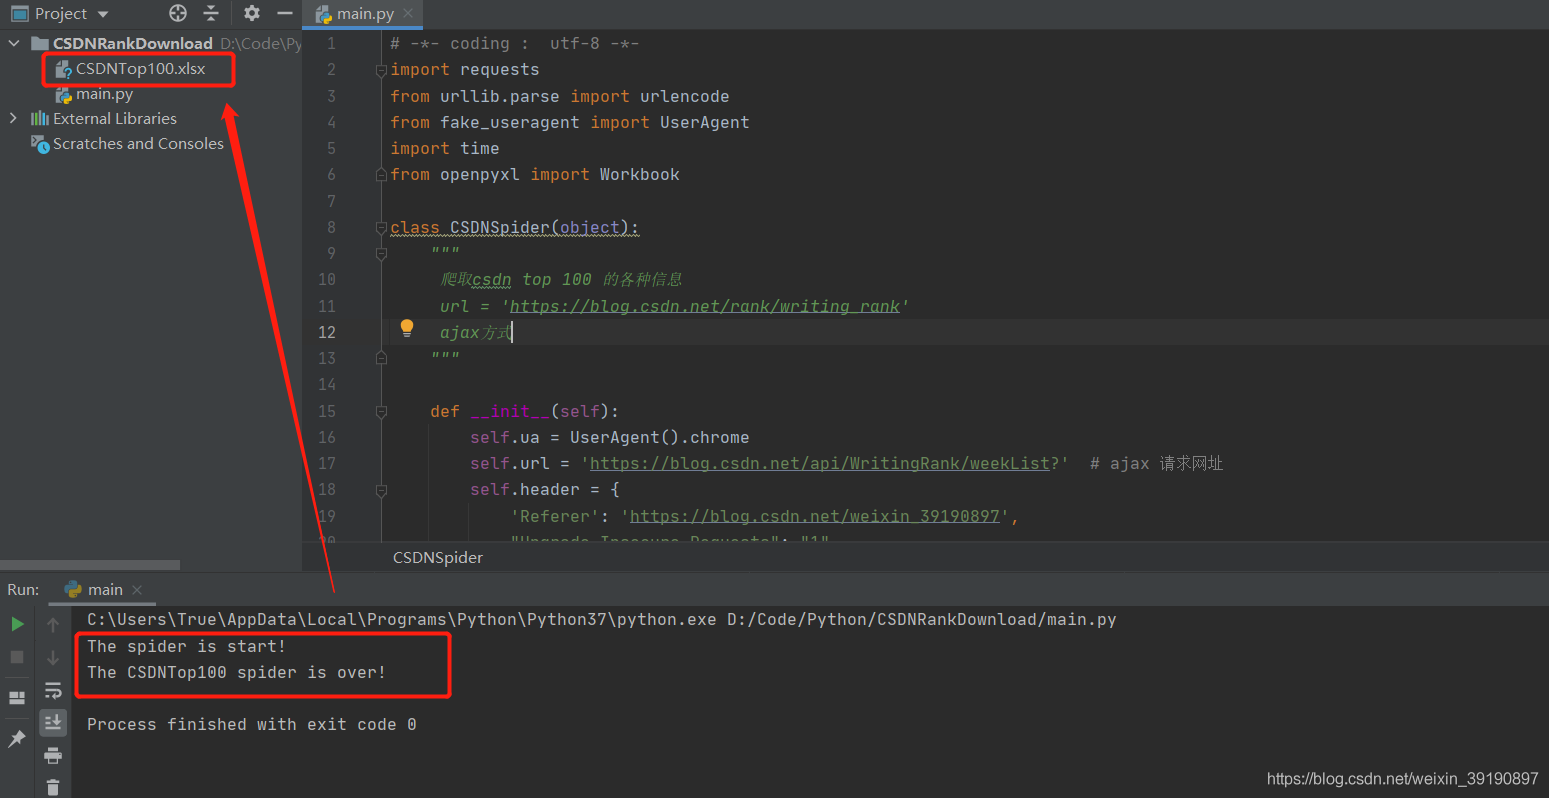This screenshot has width=1549, height=798.
Task: Click the yellow lightbulb intention icon
Action: (407, 328)
